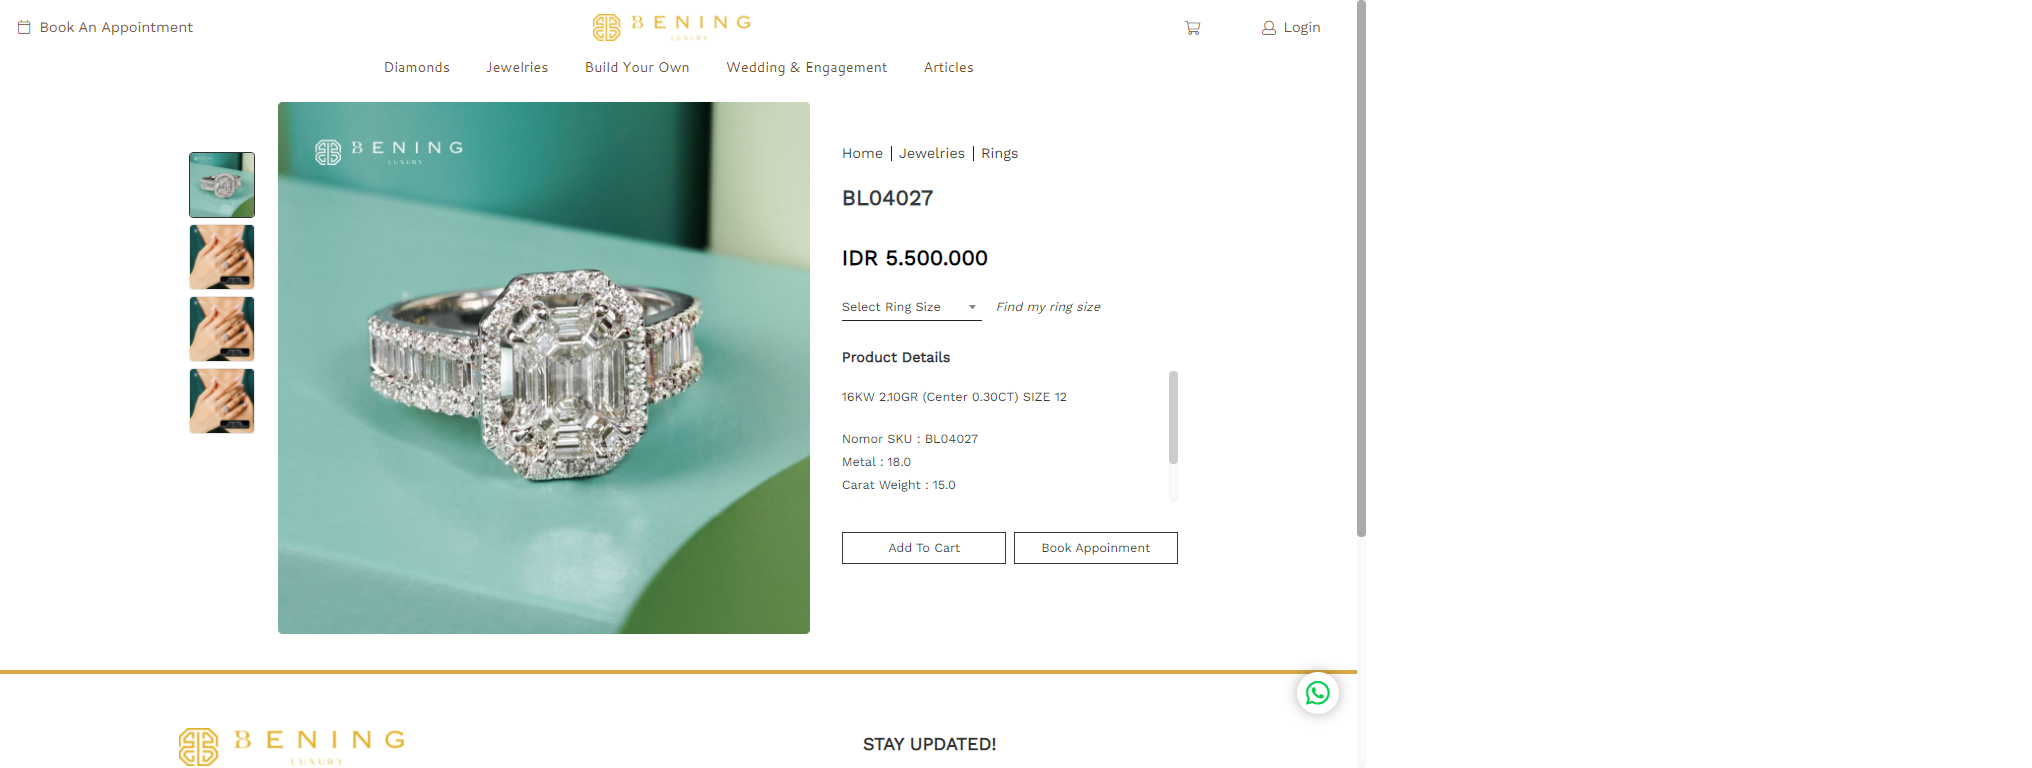Open the Build Your Own menu
The image size is (2032, 768).
tap(637, 67)
